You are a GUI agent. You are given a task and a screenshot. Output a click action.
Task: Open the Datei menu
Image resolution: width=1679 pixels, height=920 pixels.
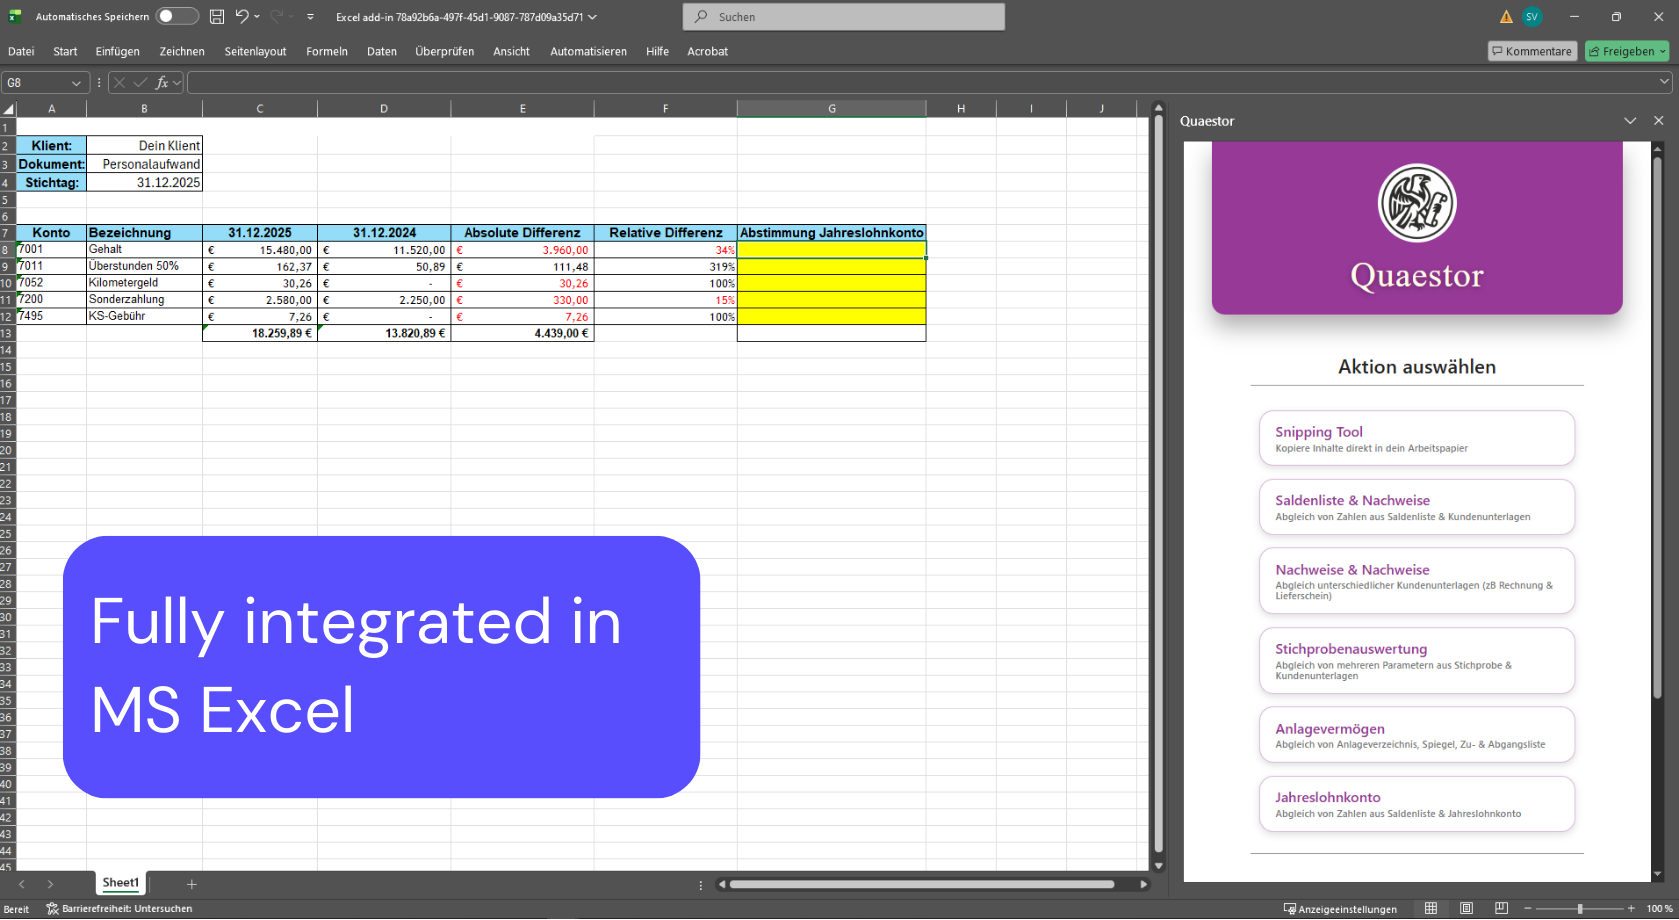21,51
